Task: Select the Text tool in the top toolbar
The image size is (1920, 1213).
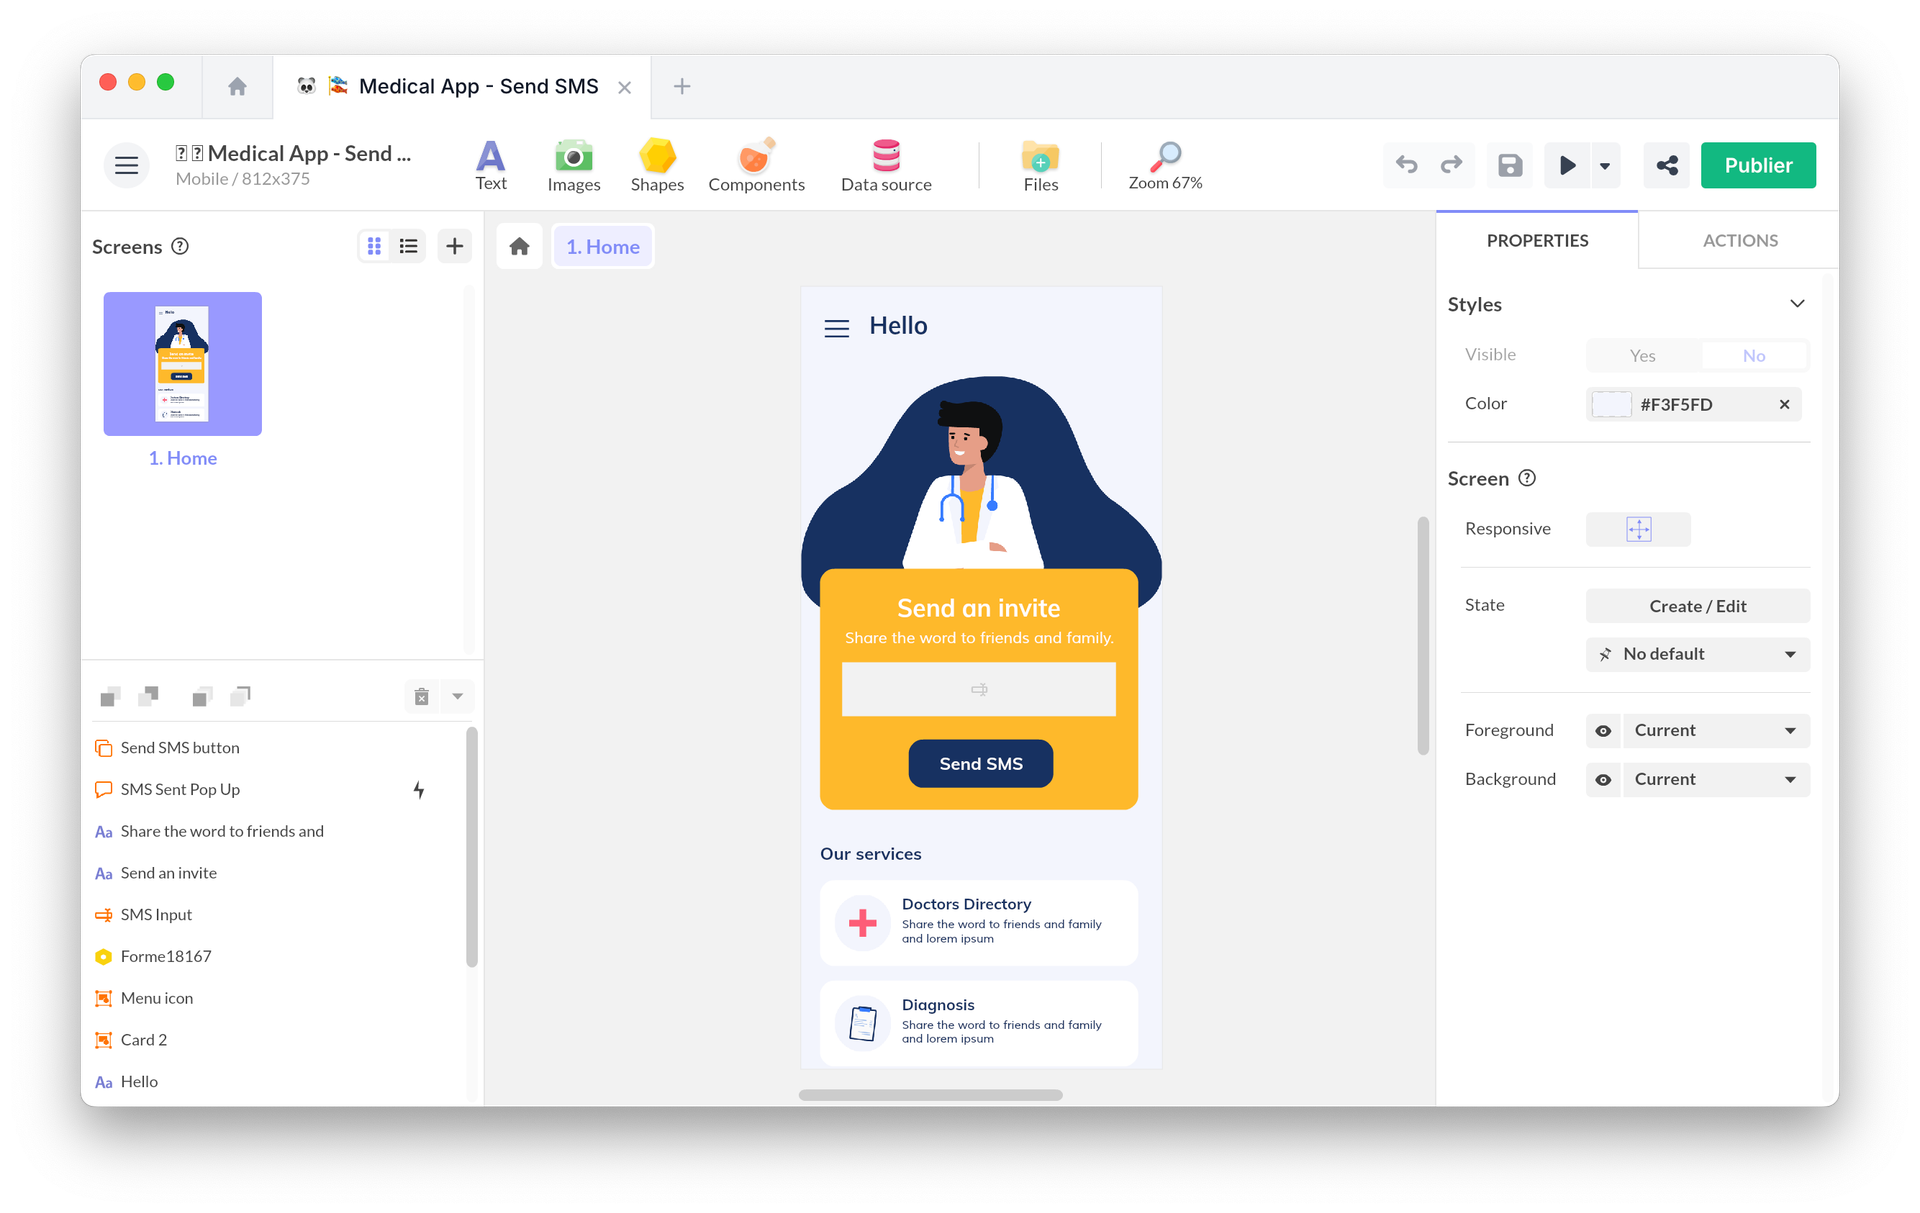Action: pos(490,165)
